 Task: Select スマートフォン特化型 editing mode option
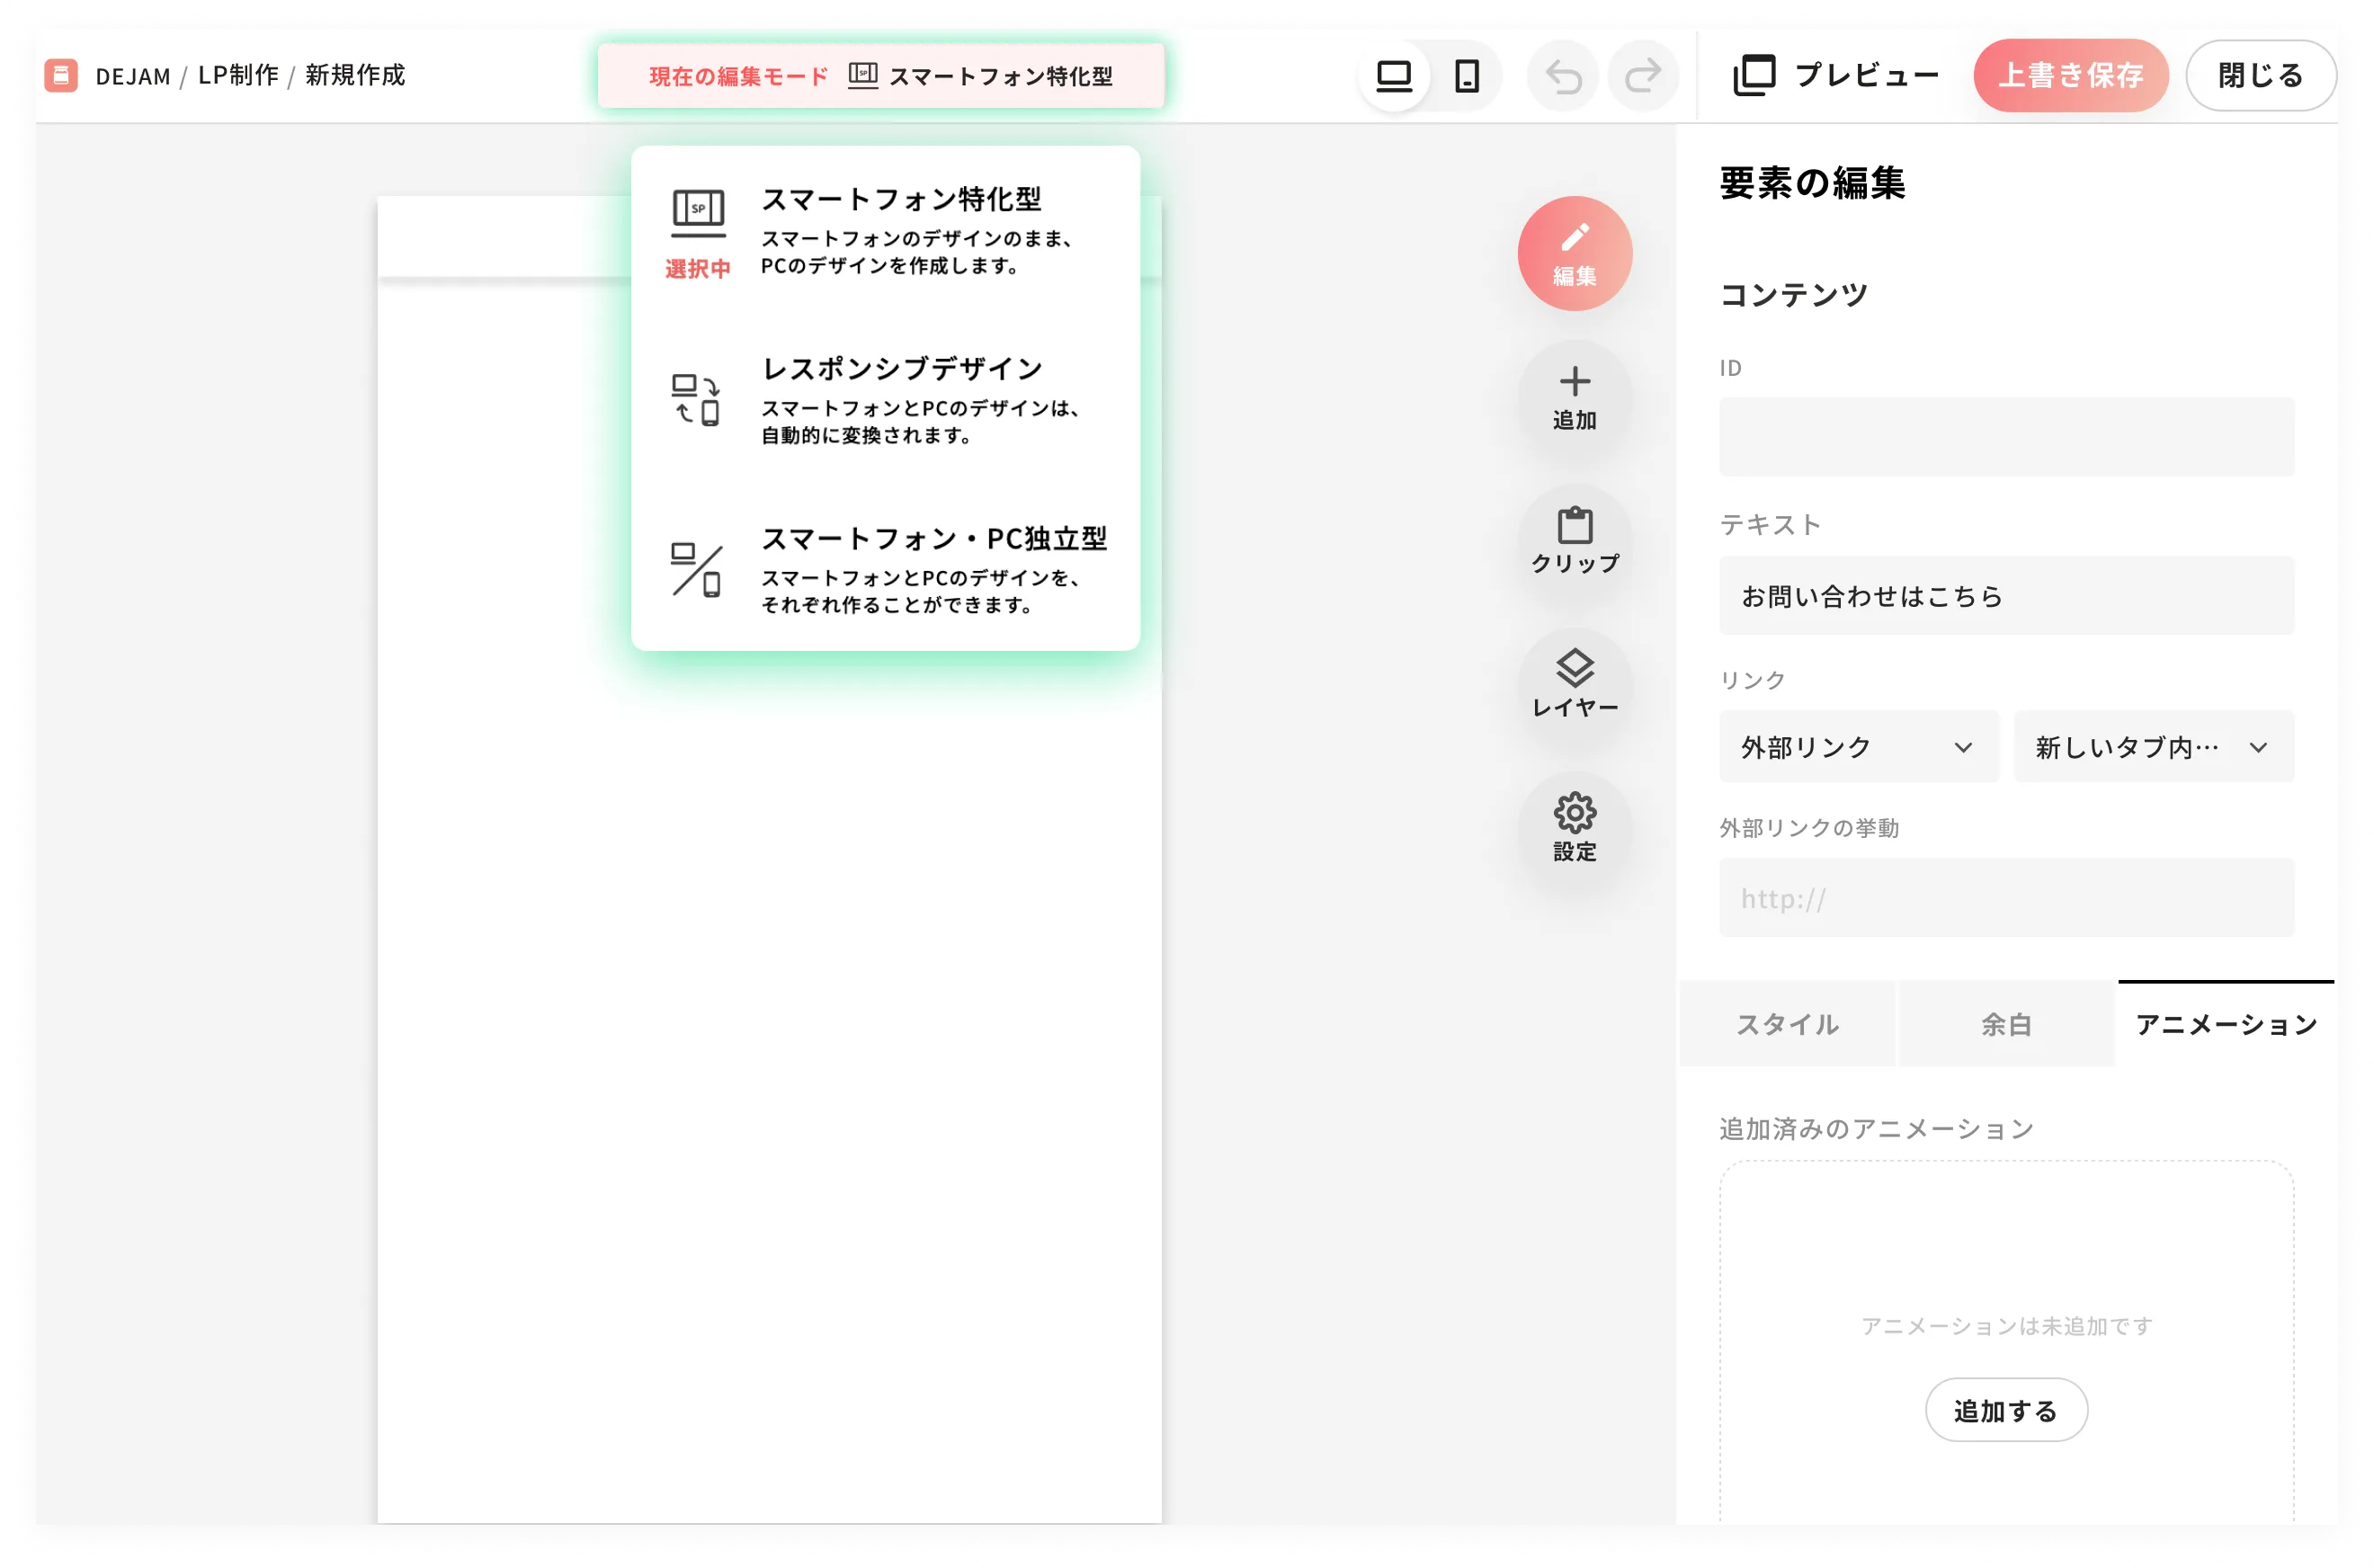(885, 231)
